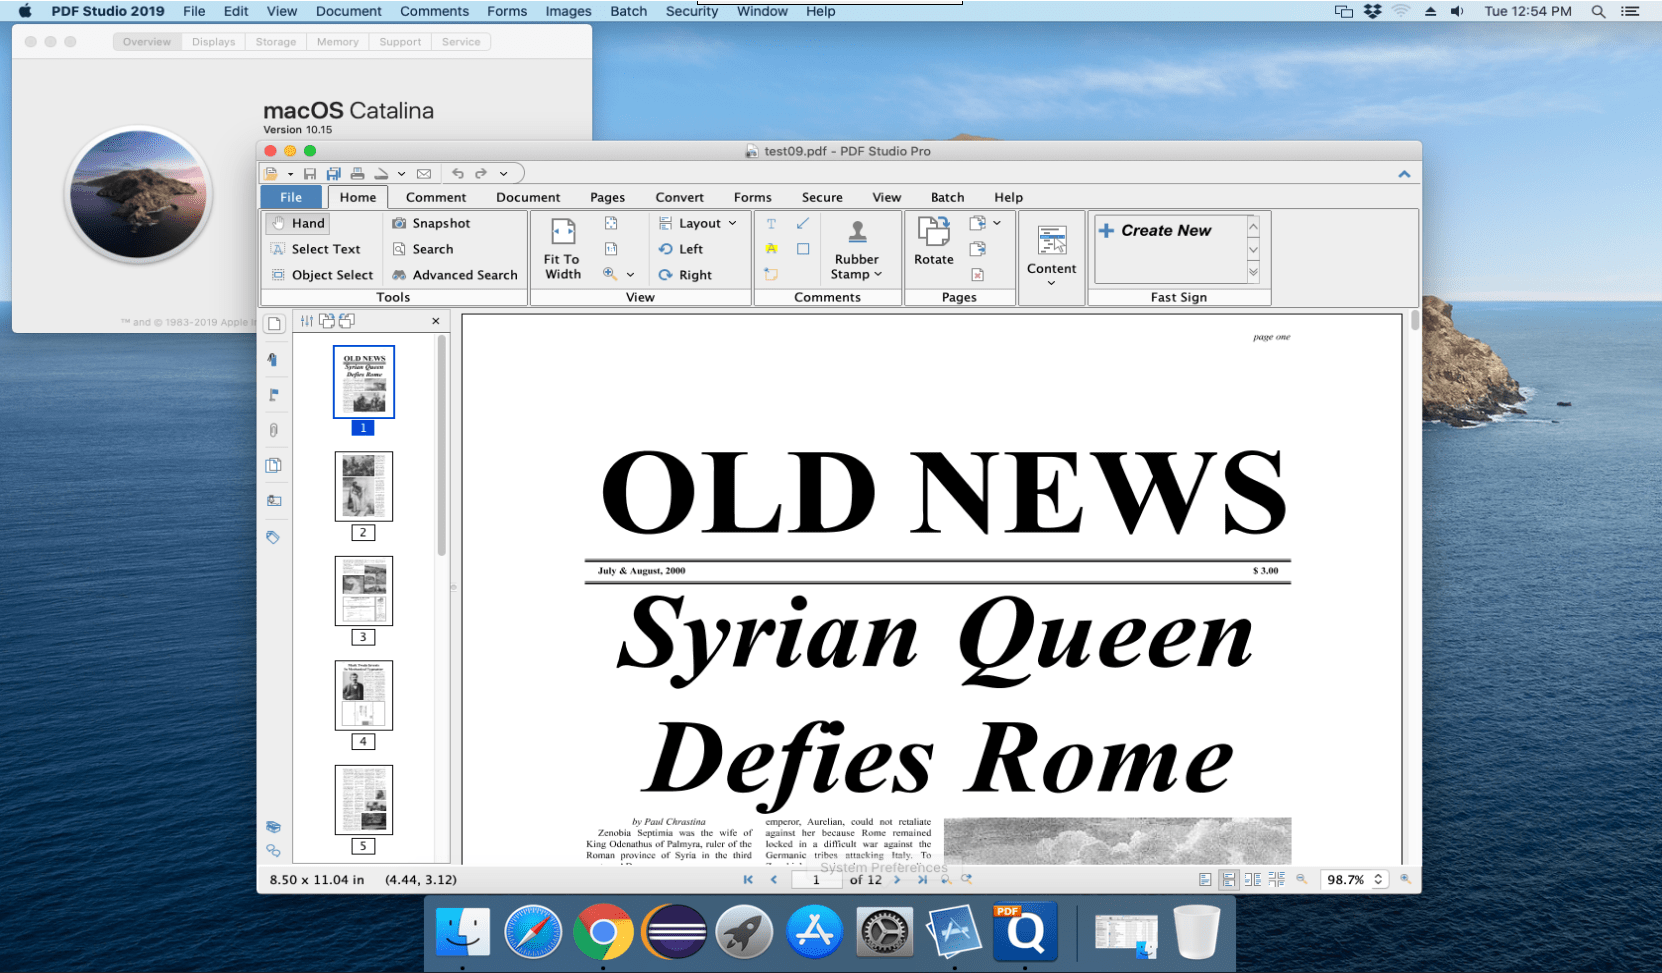Click the Email envelope icon
Screen dimensions: 1662x973
pyautogui.click(x=424, y=174)
